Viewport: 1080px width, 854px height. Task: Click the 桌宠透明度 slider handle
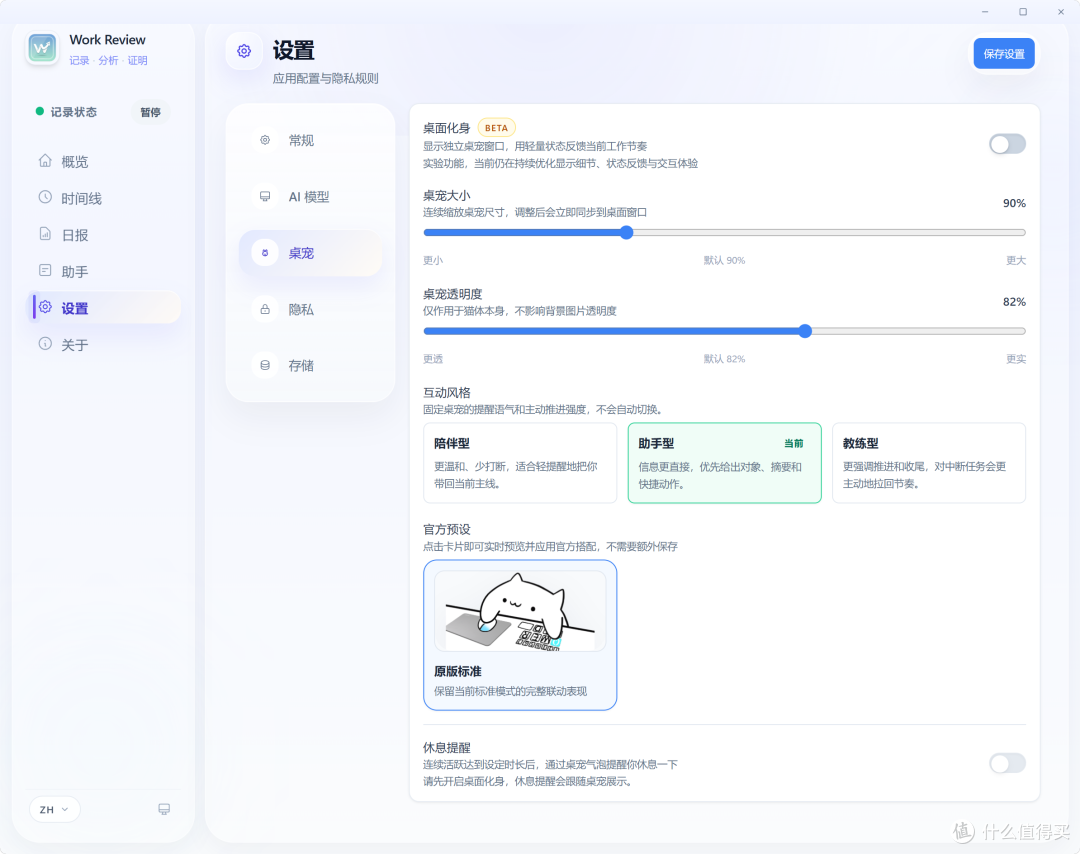[805, 331]
